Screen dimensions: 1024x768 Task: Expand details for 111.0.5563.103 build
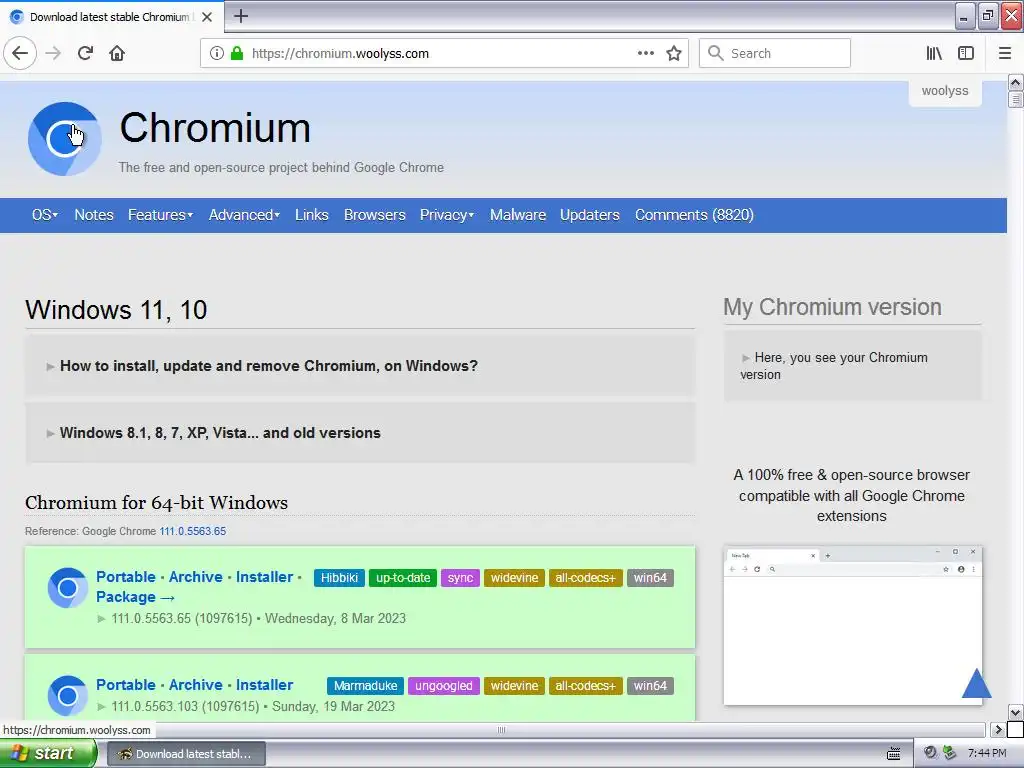246,707
